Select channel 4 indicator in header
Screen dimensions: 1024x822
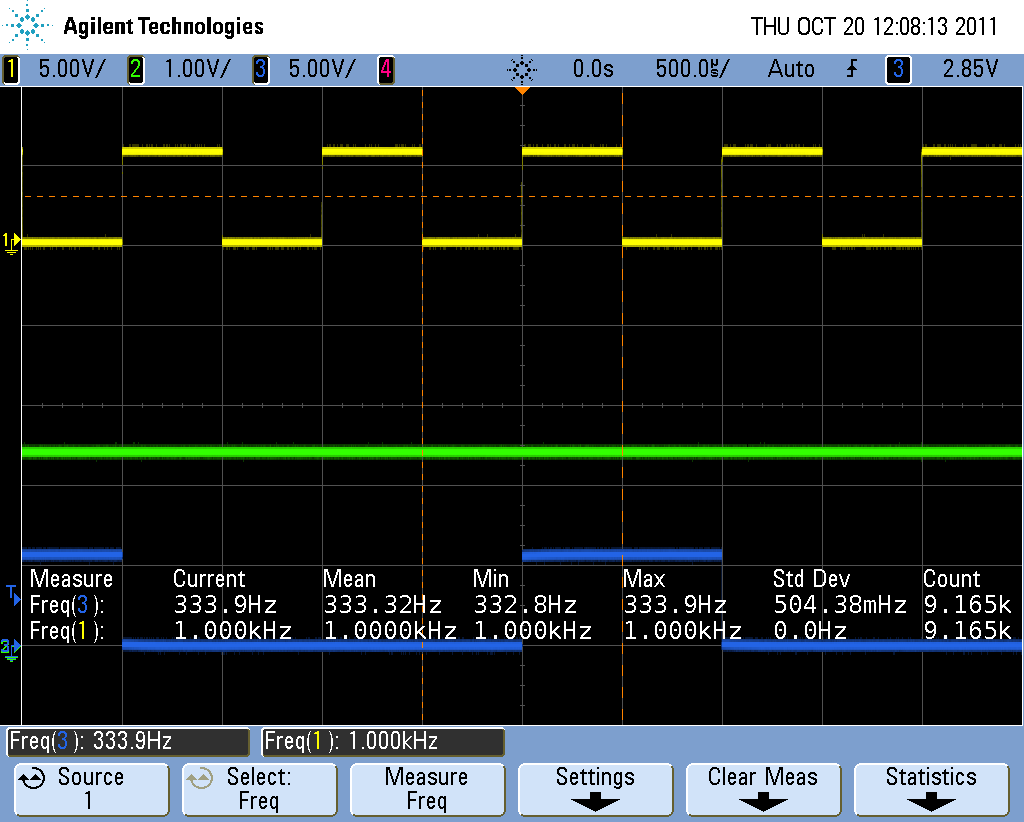[386, 69]
